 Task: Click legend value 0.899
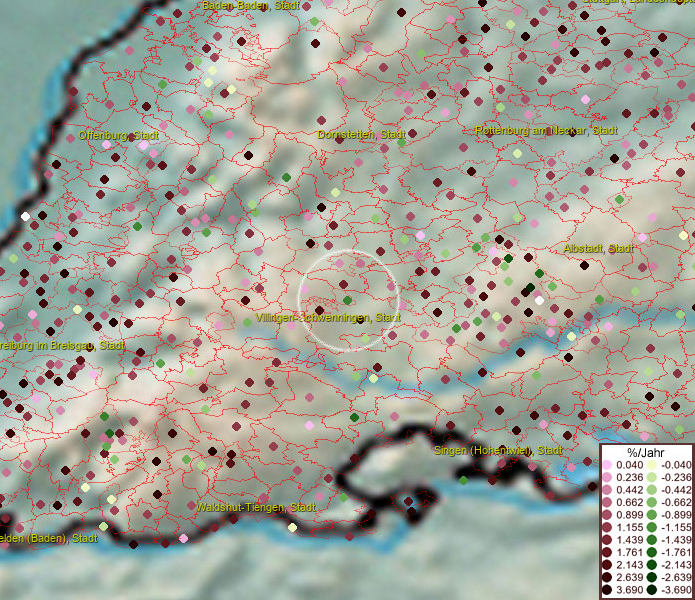(629, 515)
